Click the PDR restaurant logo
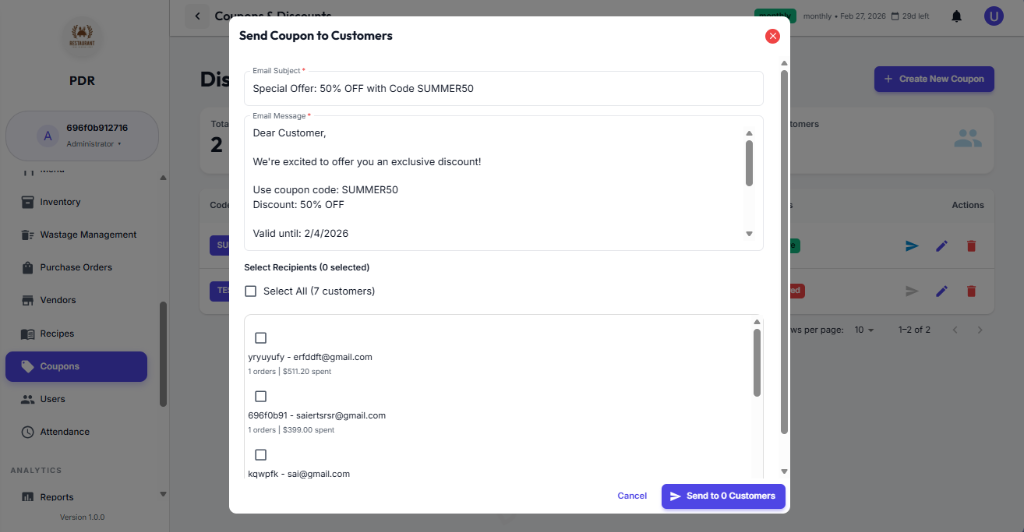Screen dimensions: 1024x532 click(x=82, y=35)
